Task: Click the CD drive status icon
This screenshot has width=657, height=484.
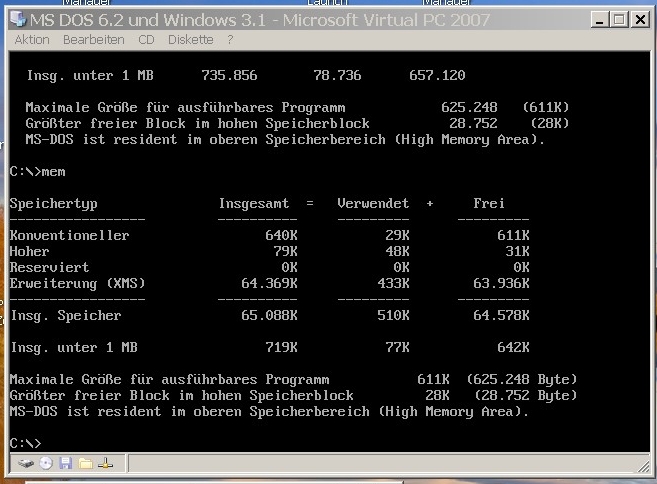Action: coord(46,463)
